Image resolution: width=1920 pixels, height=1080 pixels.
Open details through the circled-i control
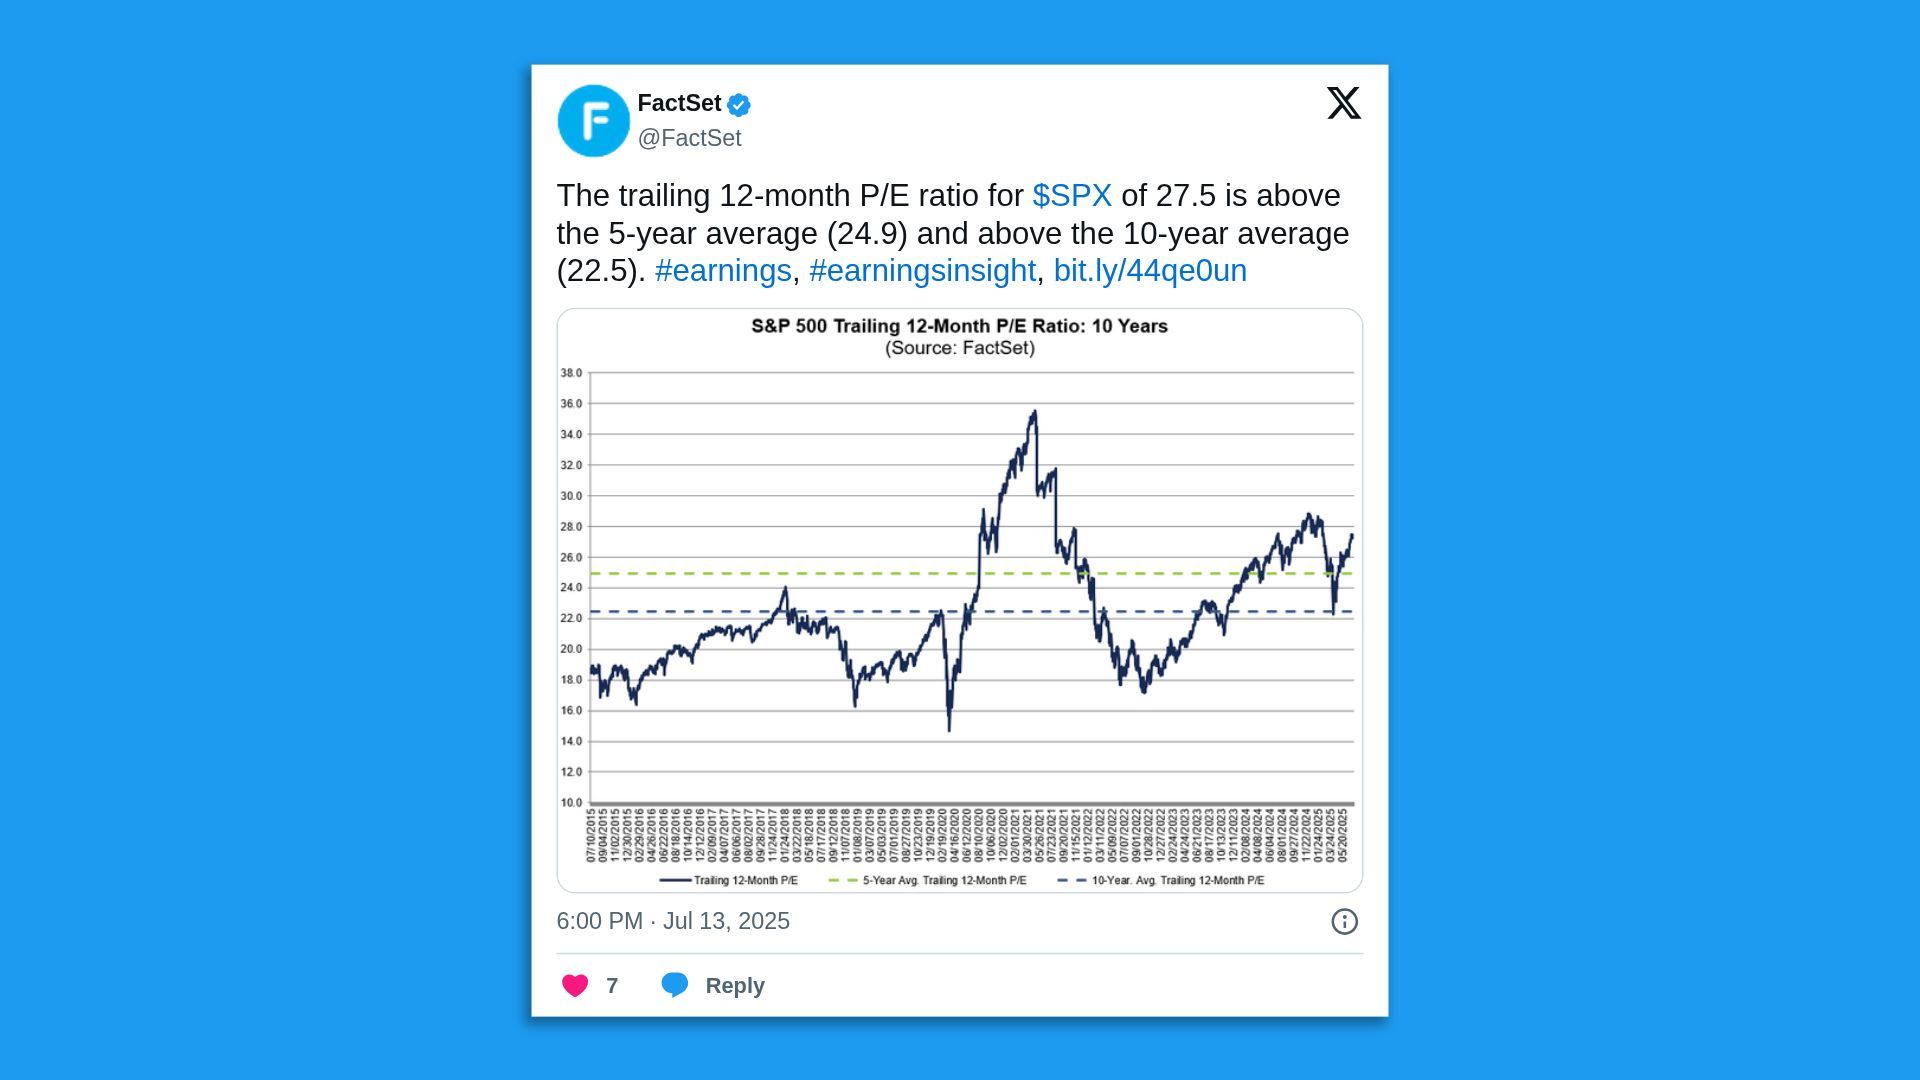coord(1345,921)
